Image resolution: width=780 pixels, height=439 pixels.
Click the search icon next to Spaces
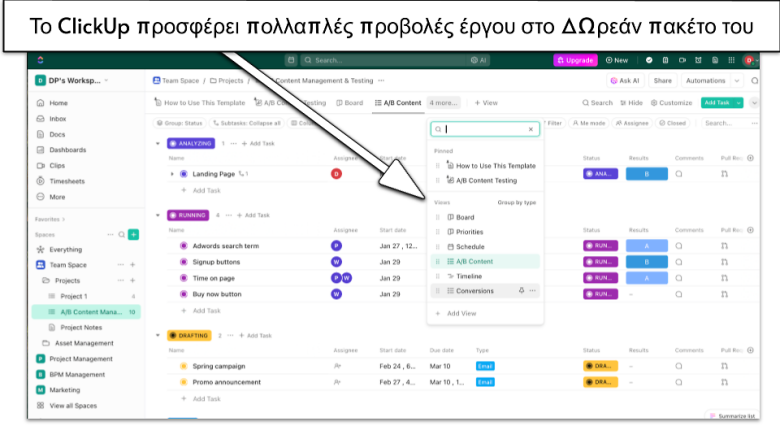coord(121,234)
